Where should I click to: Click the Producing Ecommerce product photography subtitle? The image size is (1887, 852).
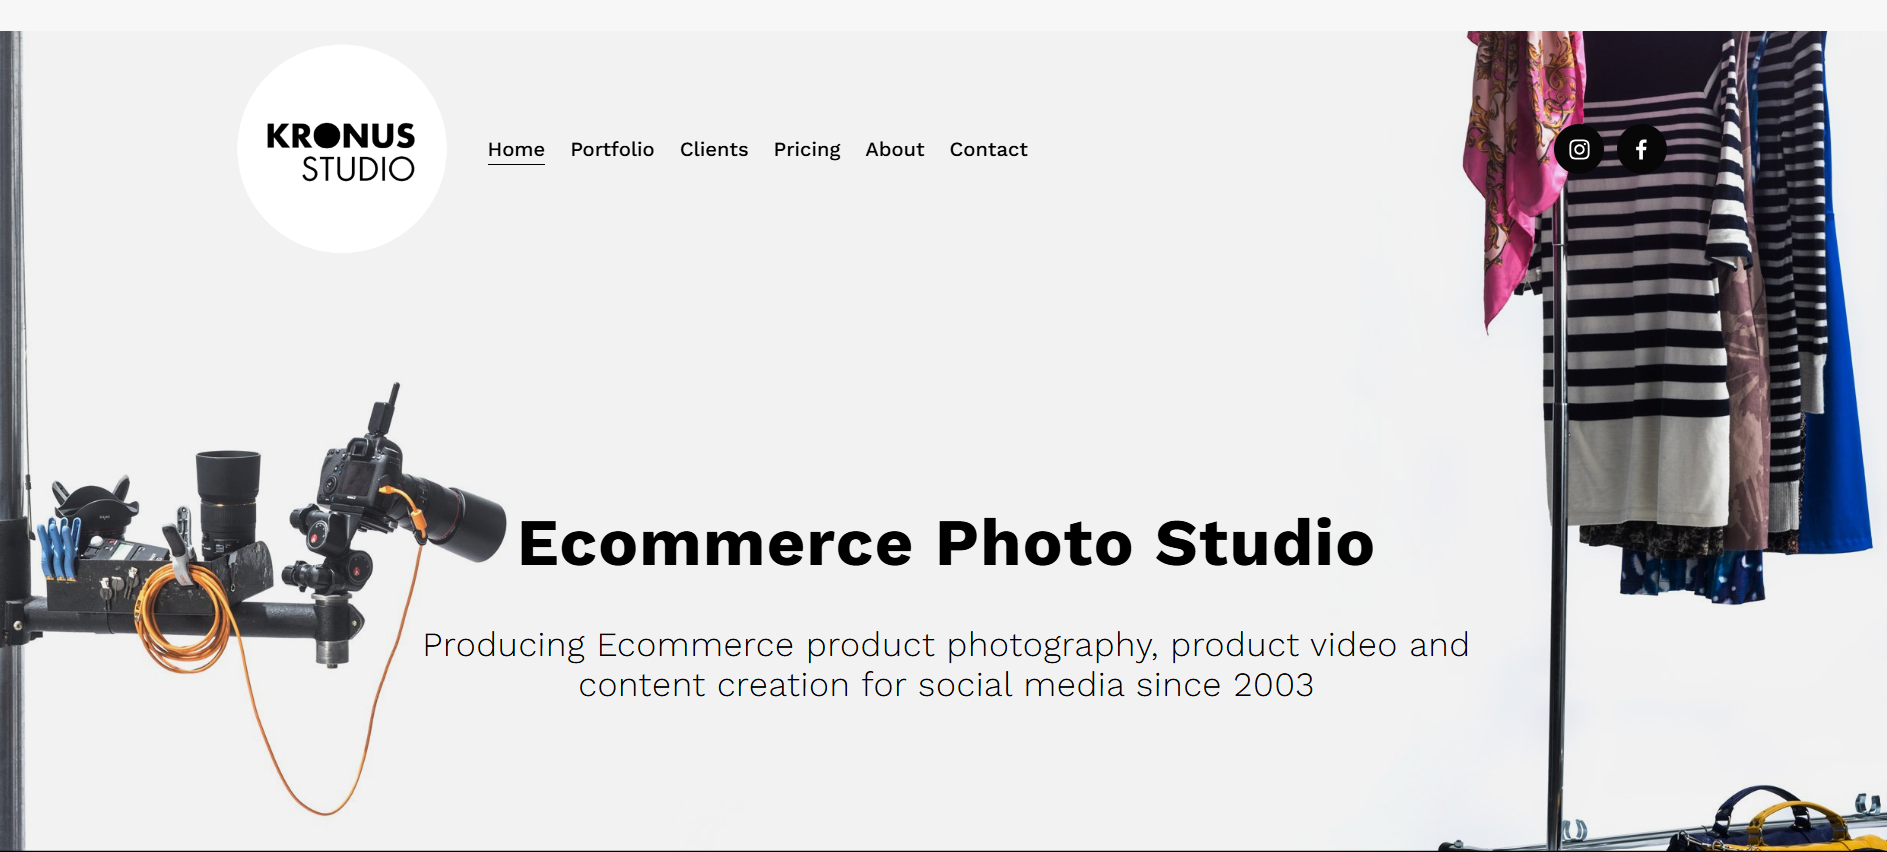point(946,665)
